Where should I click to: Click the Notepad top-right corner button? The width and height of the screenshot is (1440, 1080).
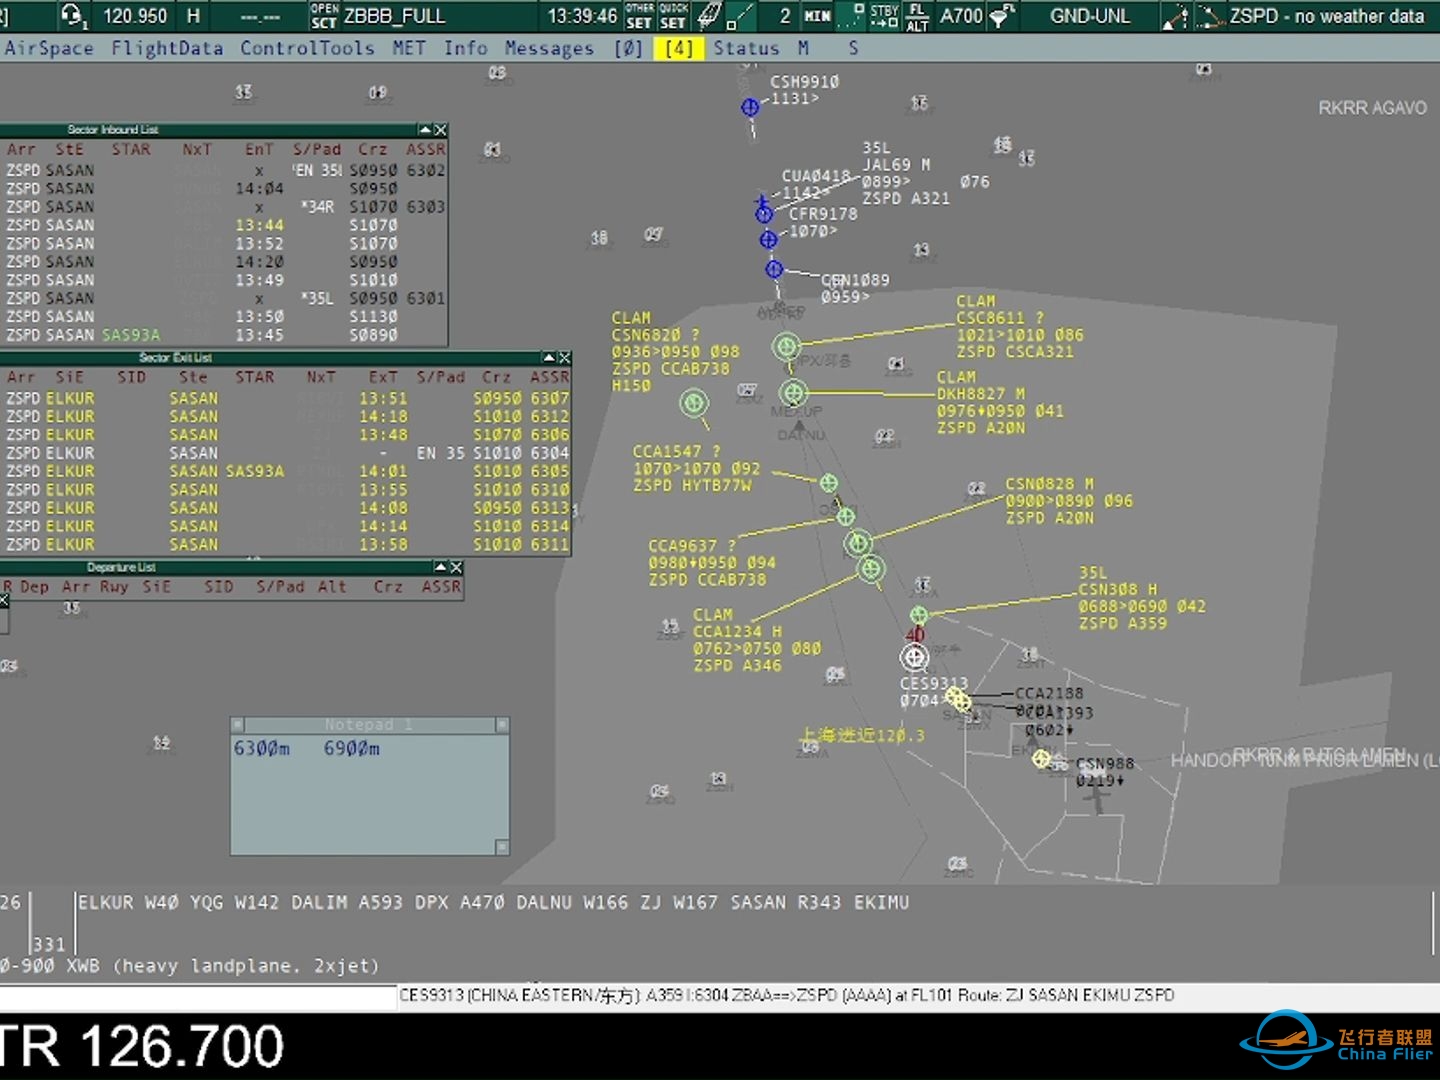click(x=502, y=724)
